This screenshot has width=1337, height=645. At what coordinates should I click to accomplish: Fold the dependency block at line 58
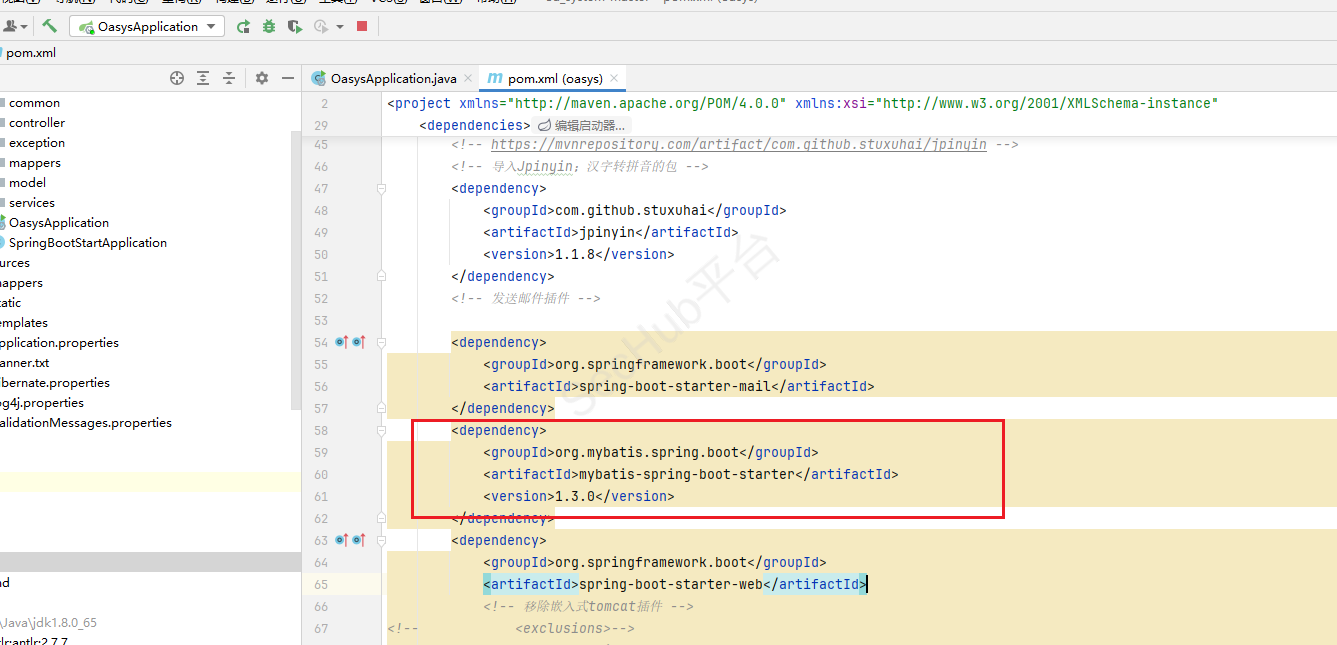coord(381,430)
